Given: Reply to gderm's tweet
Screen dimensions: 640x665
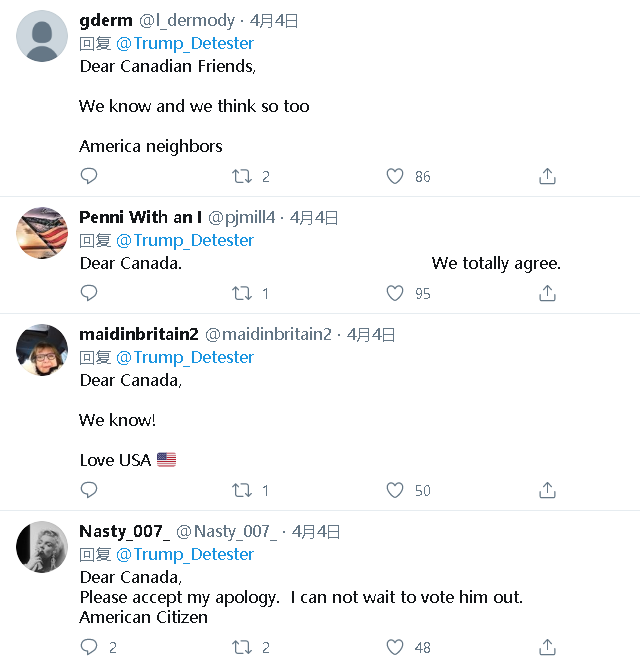Looking at the screenshot, I should tap(89, 176).
